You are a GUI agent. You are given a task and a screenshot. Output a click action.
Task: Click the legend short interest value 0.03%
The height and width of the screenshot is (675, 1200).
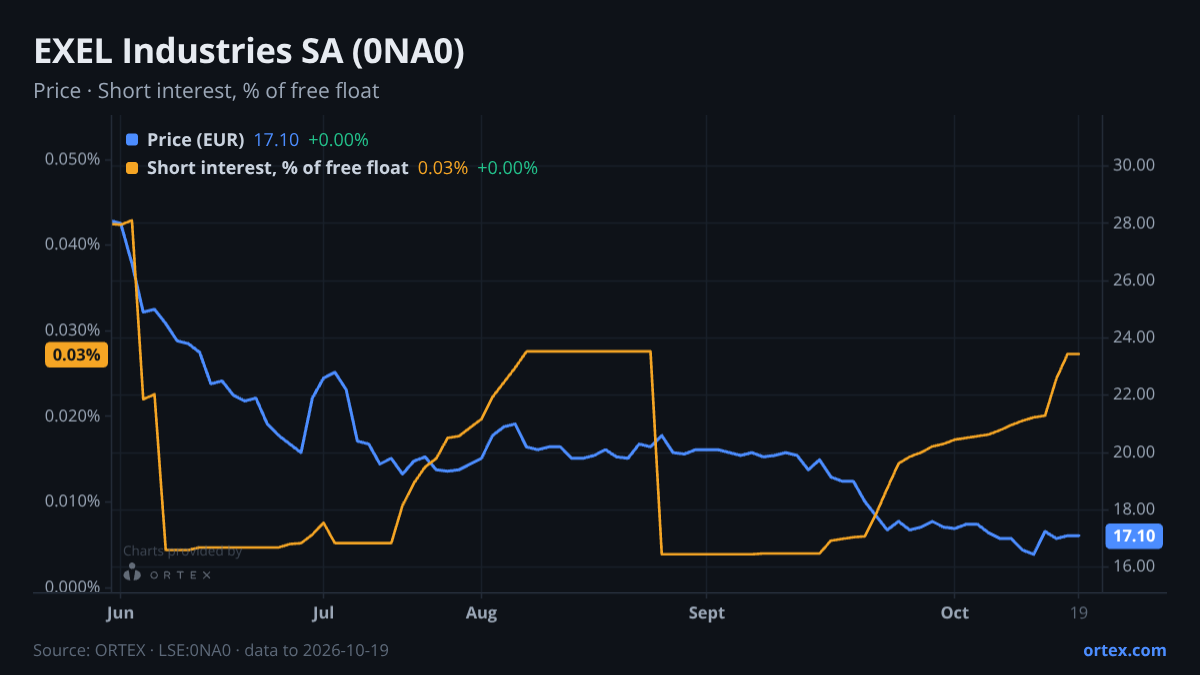[443, 168]
